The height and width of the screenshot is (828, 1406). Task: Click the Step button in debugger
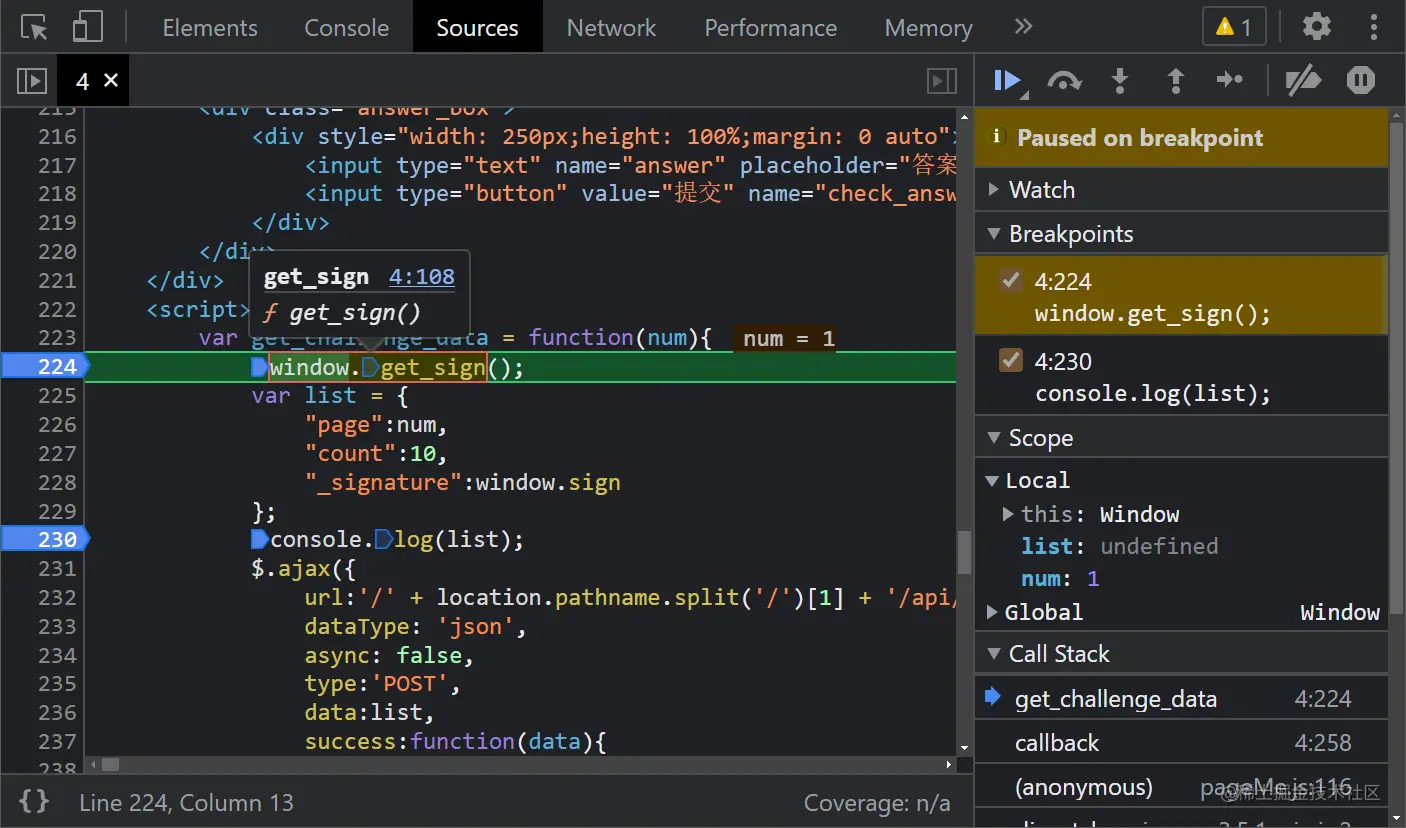1230,81
